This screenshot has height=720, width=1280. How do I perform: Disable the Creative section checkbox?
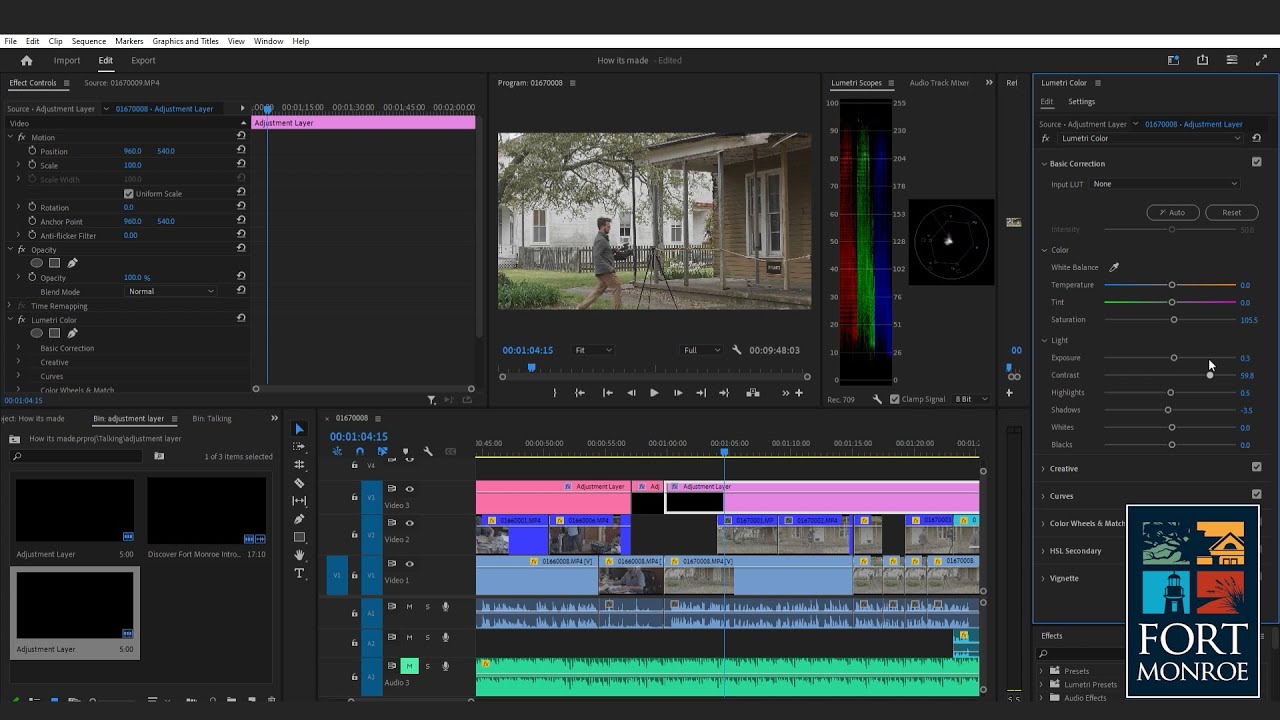1257,467
